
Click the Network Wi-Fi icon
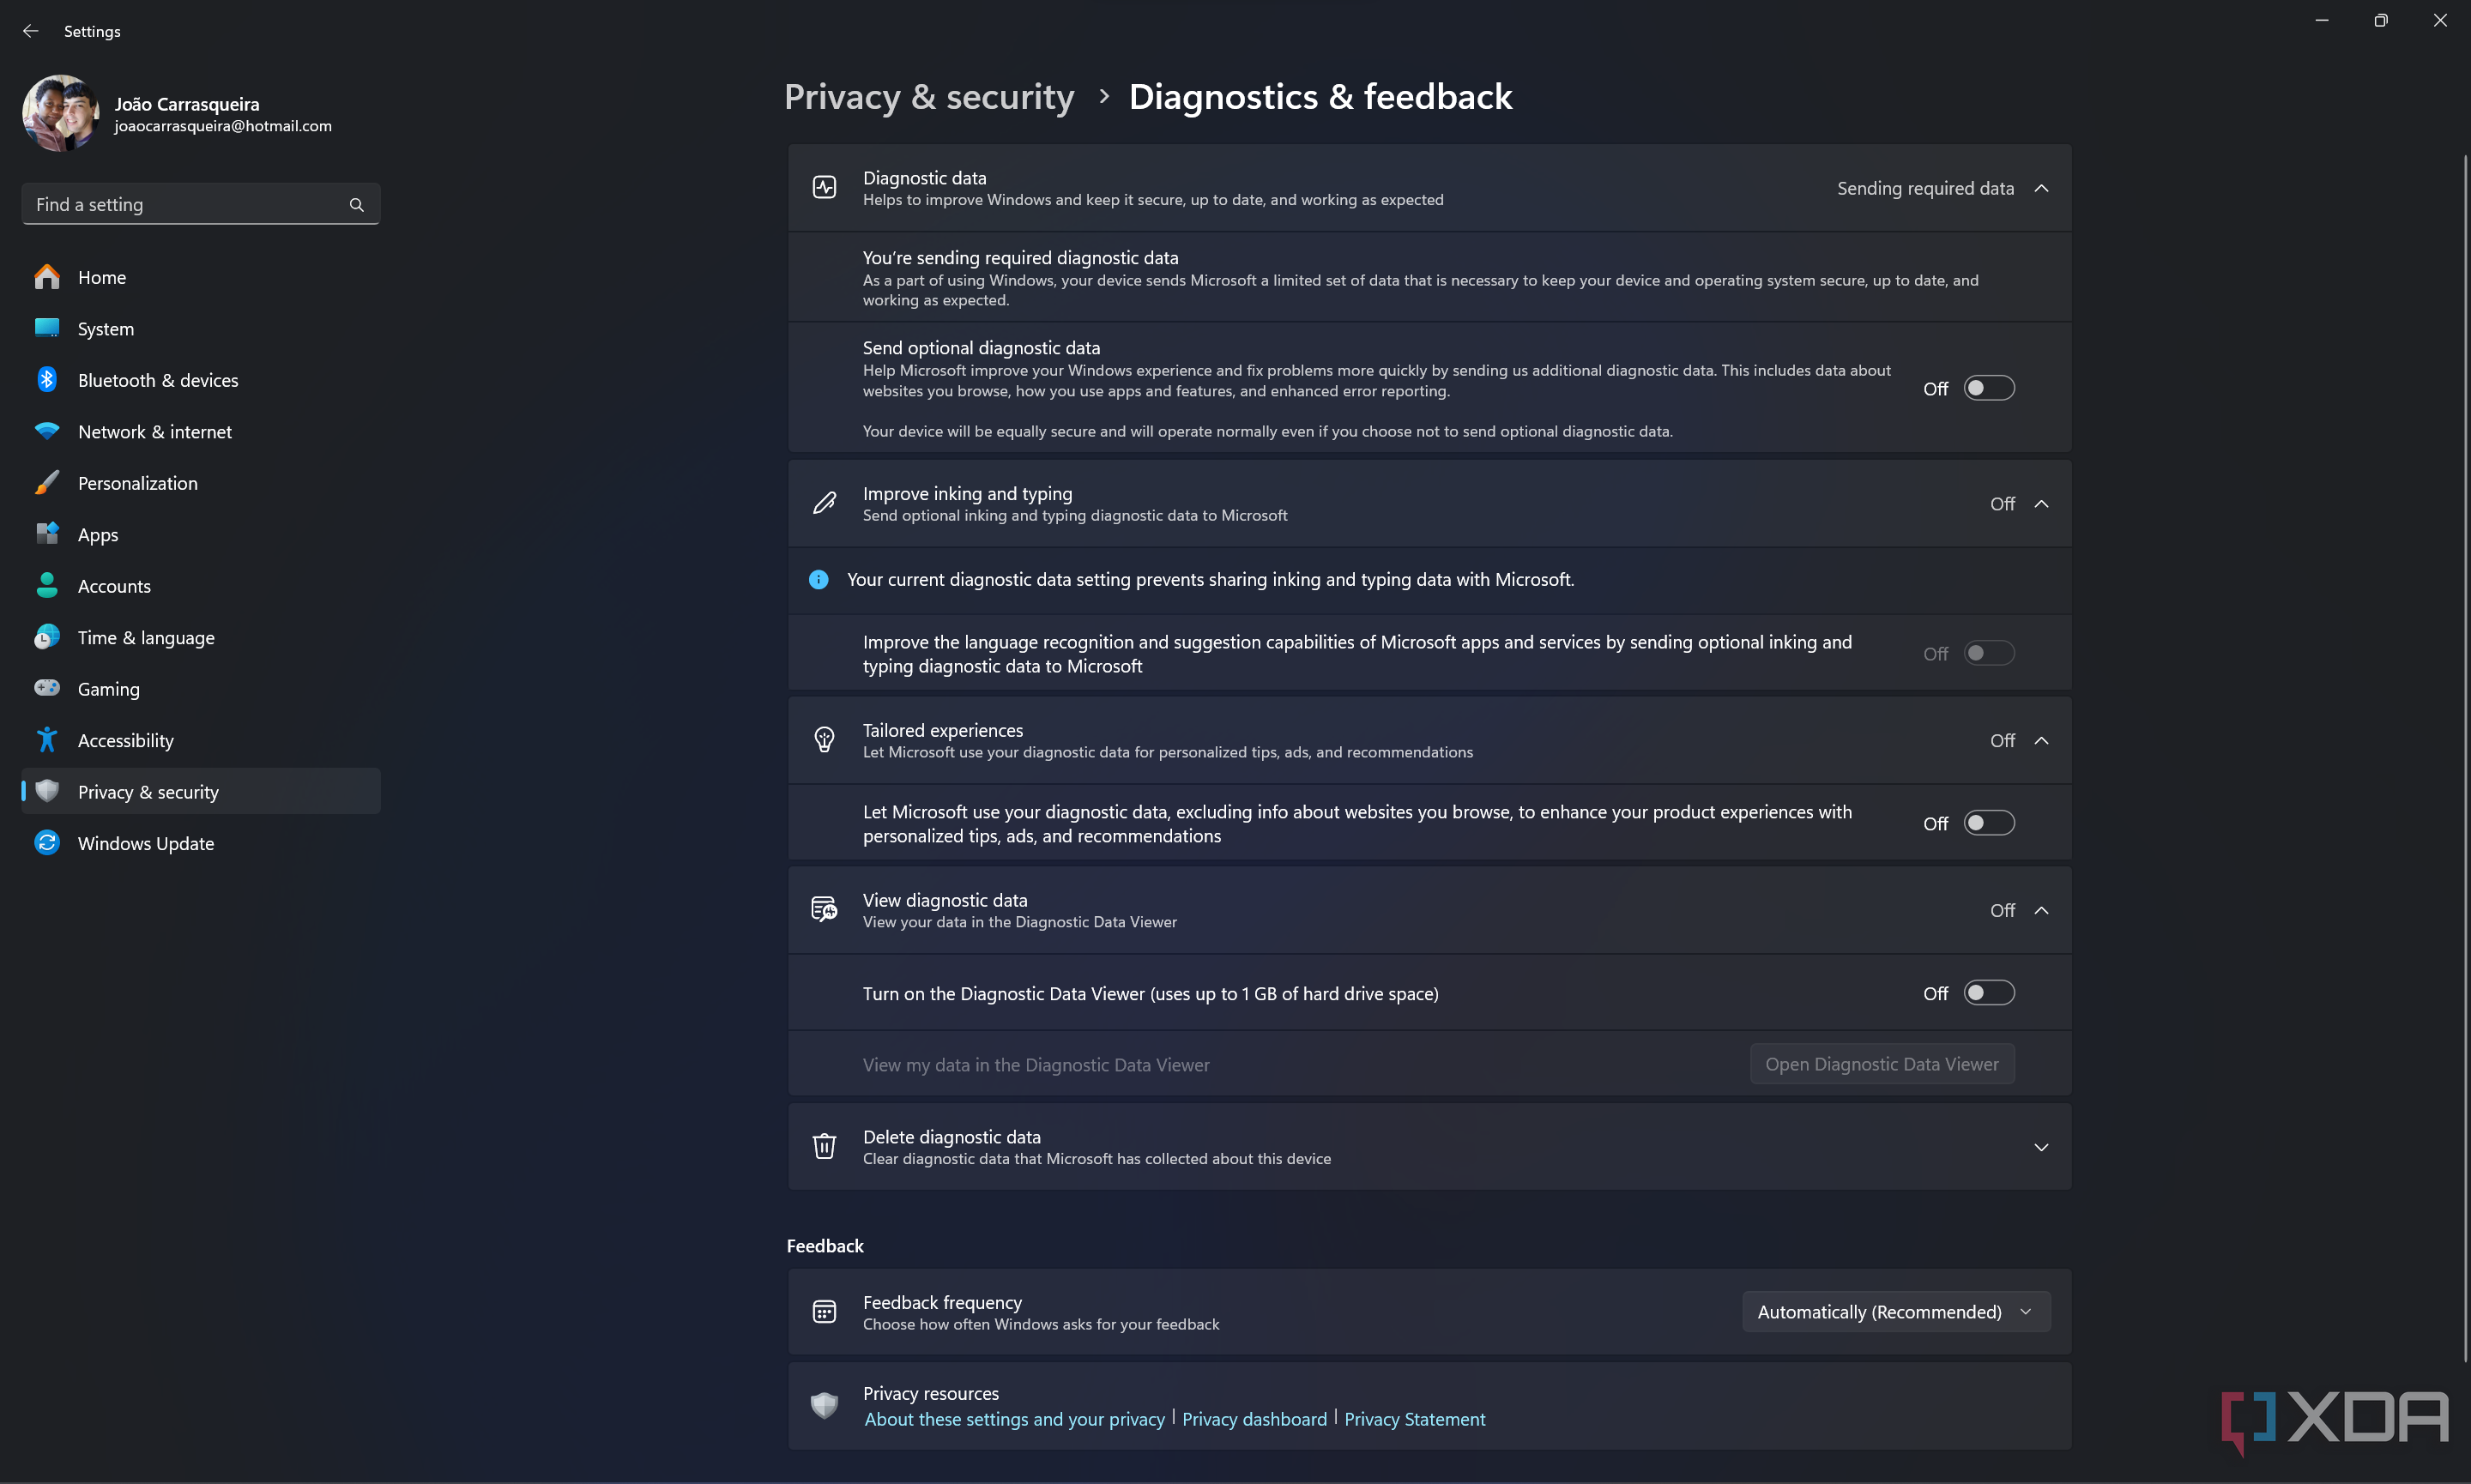pos(47,431)
